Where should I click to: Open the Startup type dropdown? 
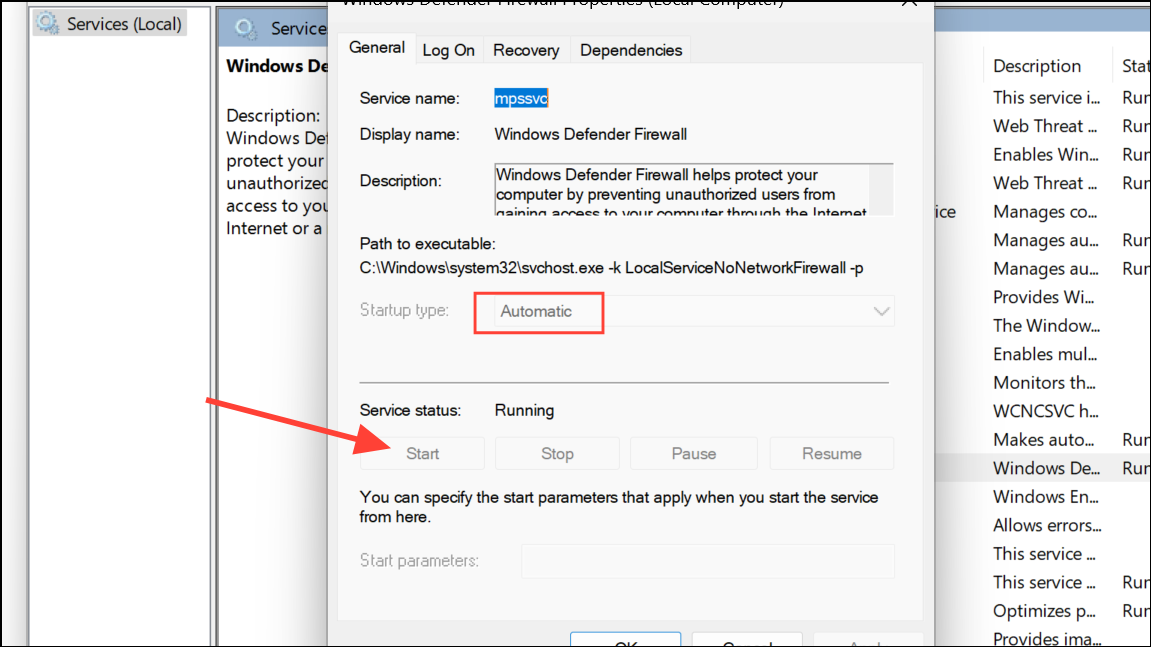[694, 311]
